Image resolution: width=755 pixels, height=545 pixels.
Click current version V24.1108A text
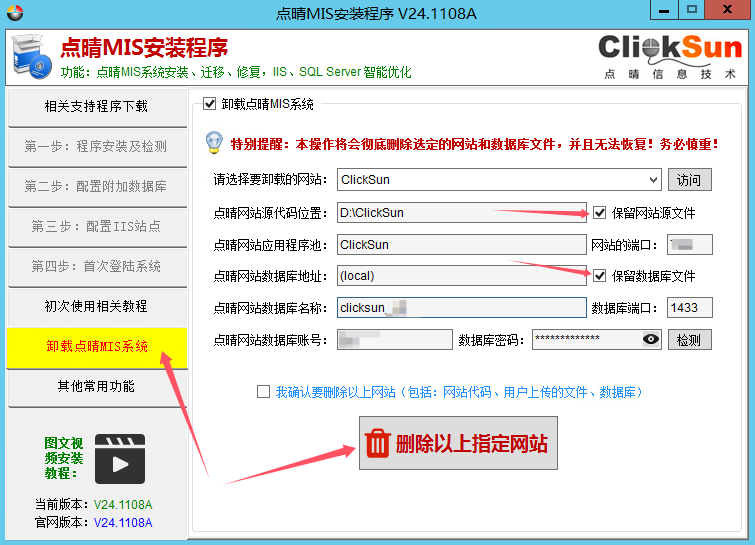click(123, 505)
